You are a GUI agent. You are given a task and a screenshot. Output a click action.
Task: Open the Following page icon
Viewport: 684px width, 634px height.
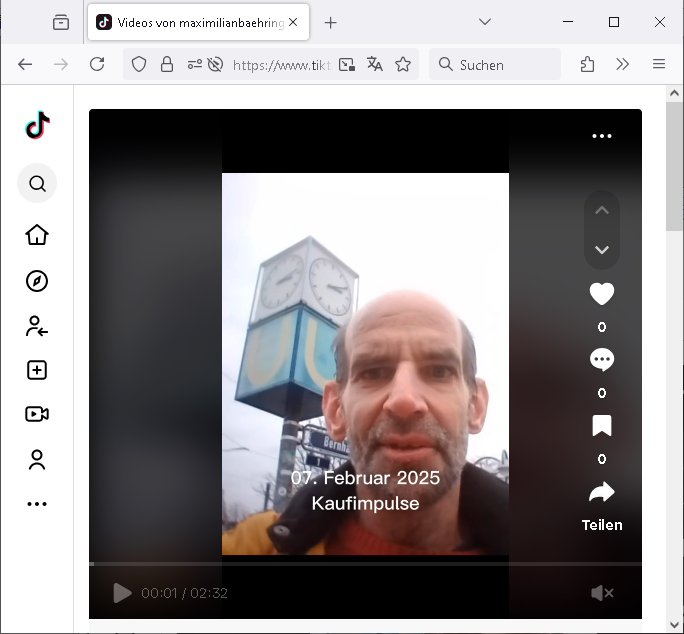pos(37,326)
